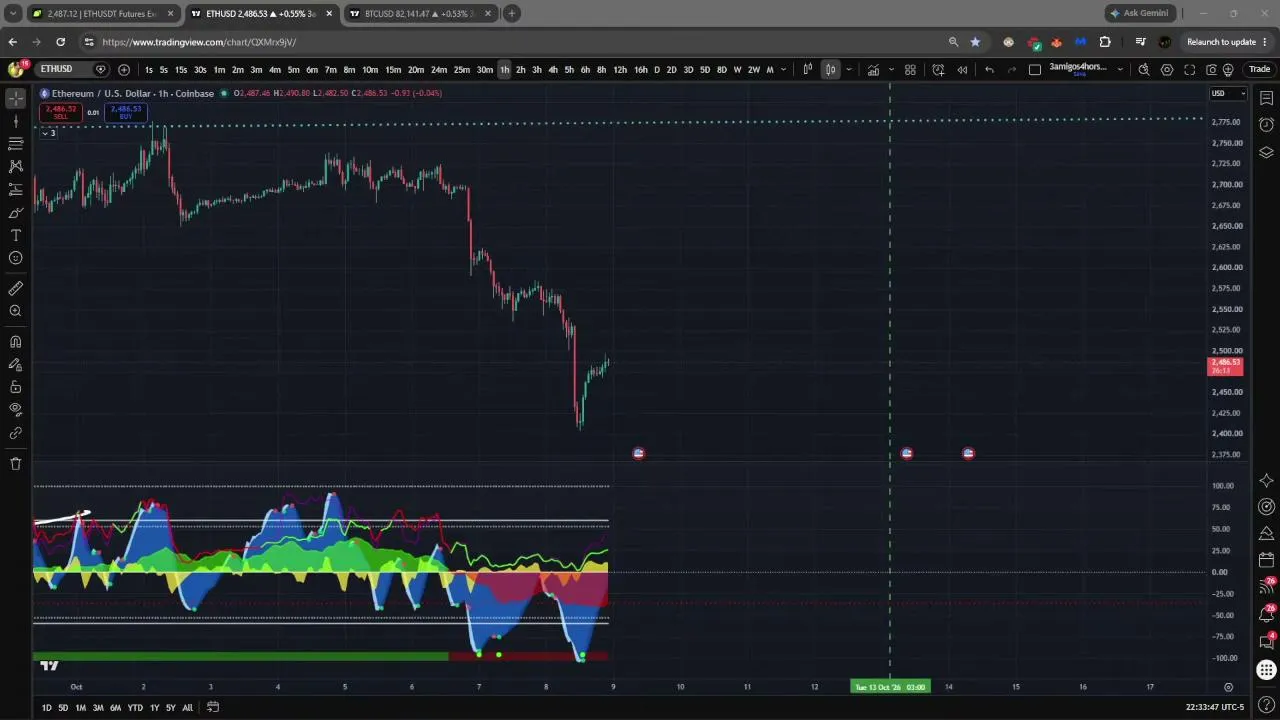Start bar replay mode
This screenshot has height=720, width=1280.
click(x=962, y=70)
